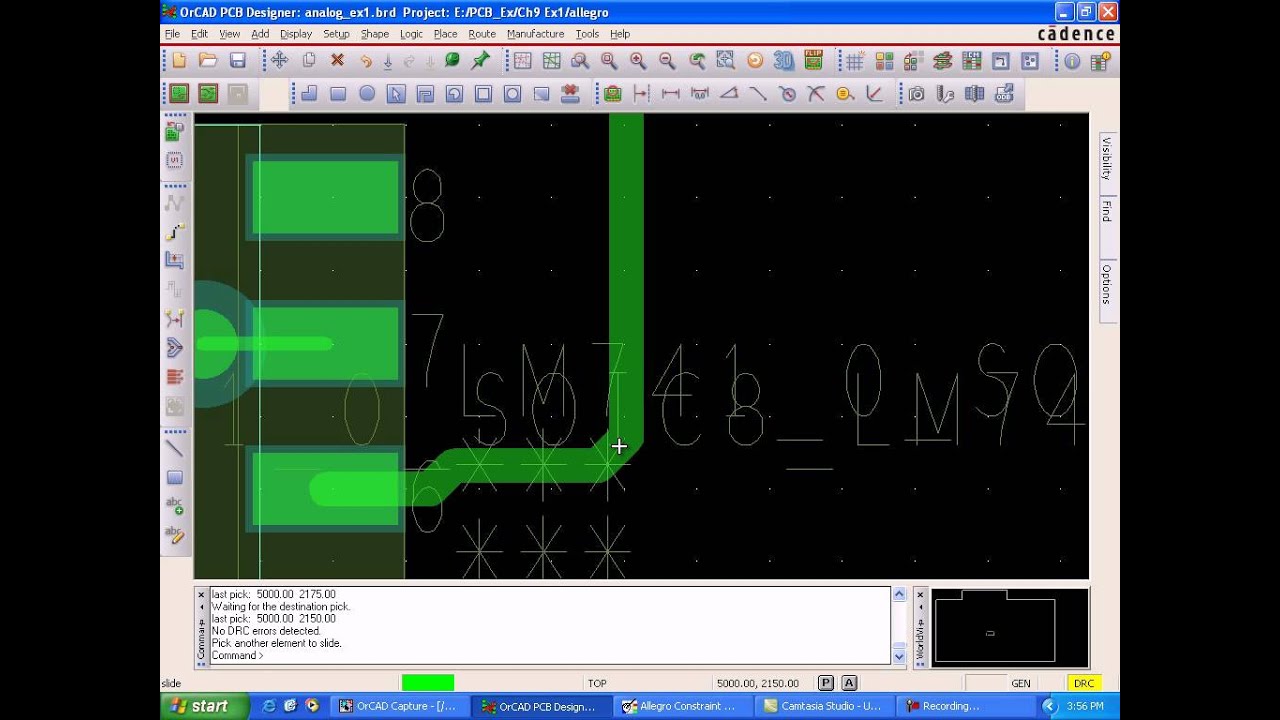Close the WorldView panel

tap(920, 595)
